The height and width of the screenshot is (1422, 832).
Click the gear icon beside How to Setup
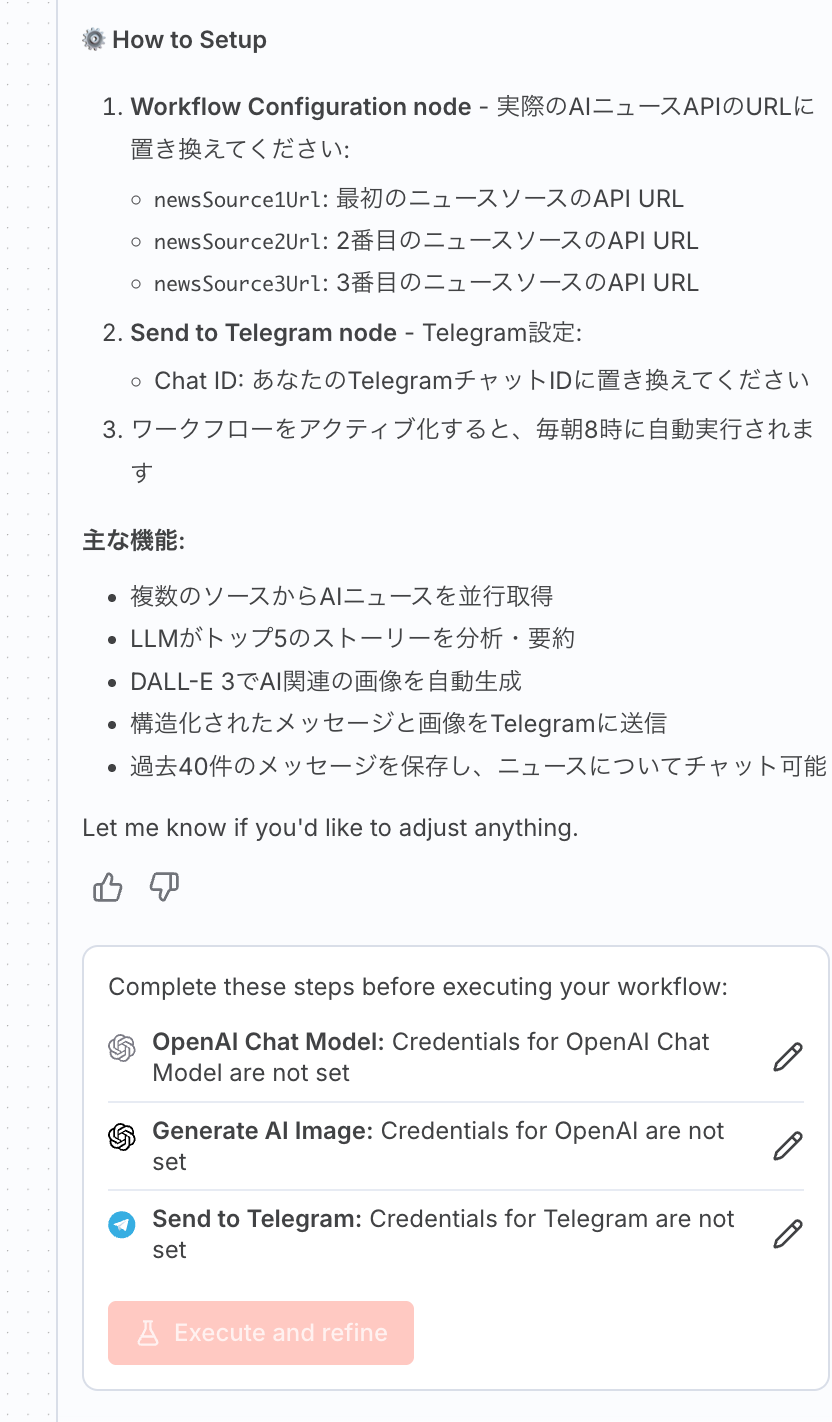tap(94, 40)
